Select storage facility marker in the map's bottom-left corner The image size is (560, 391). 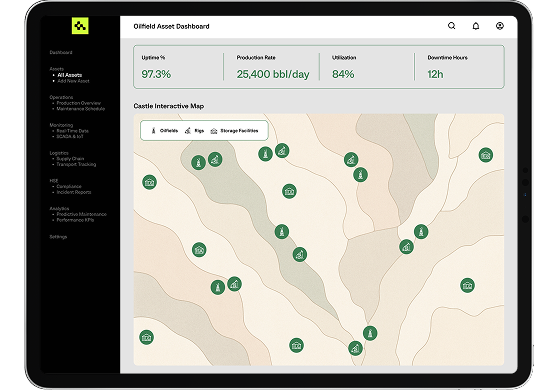tap(146, 337)
